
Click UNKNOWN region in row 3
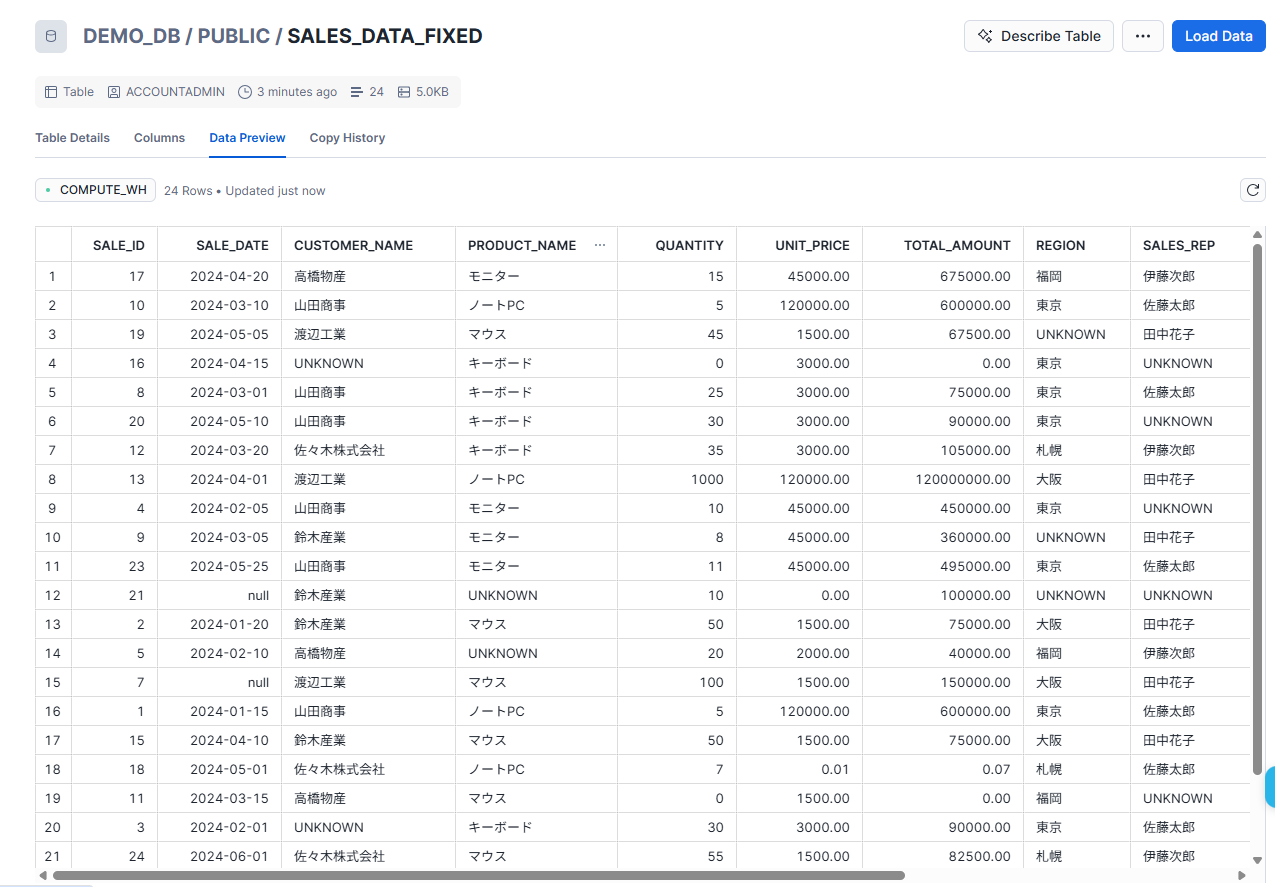coord(1077,334)
